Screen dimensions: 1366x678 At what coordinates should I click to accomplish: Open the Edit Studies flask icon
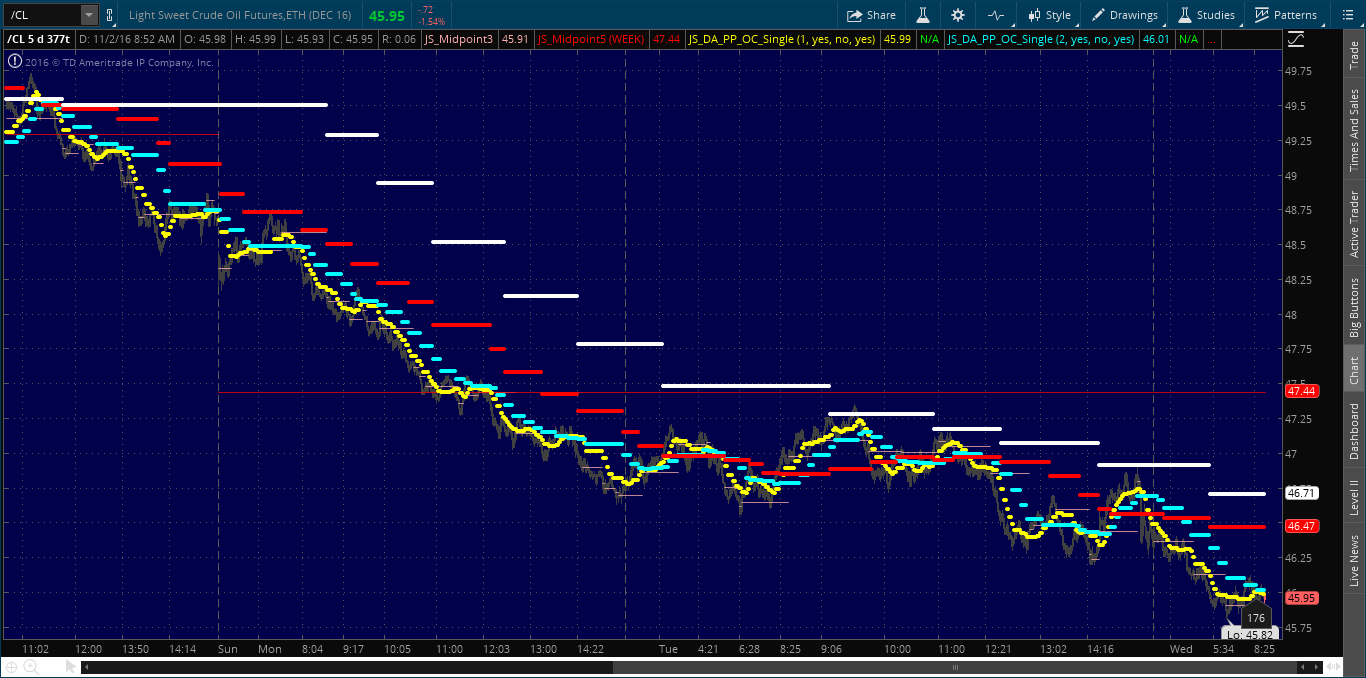[923, 15]
